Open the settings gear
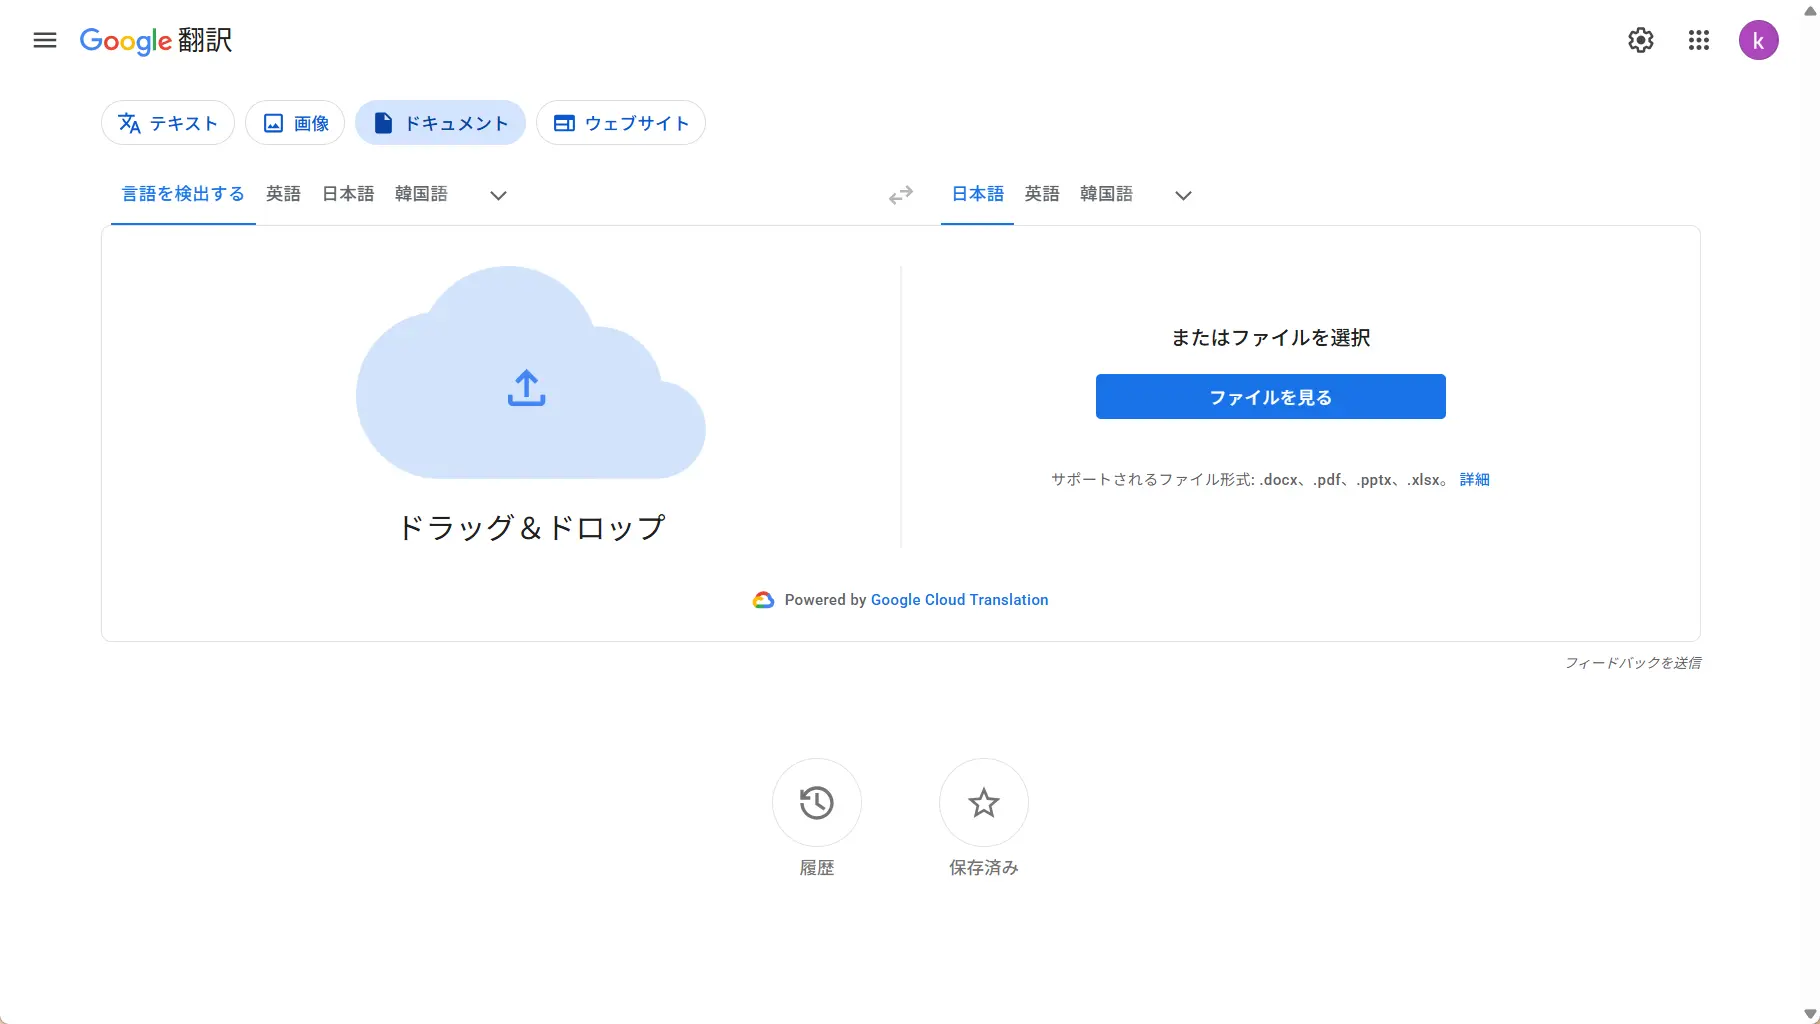Viewport: 1820px width, 1024px height. point(1641,40)
